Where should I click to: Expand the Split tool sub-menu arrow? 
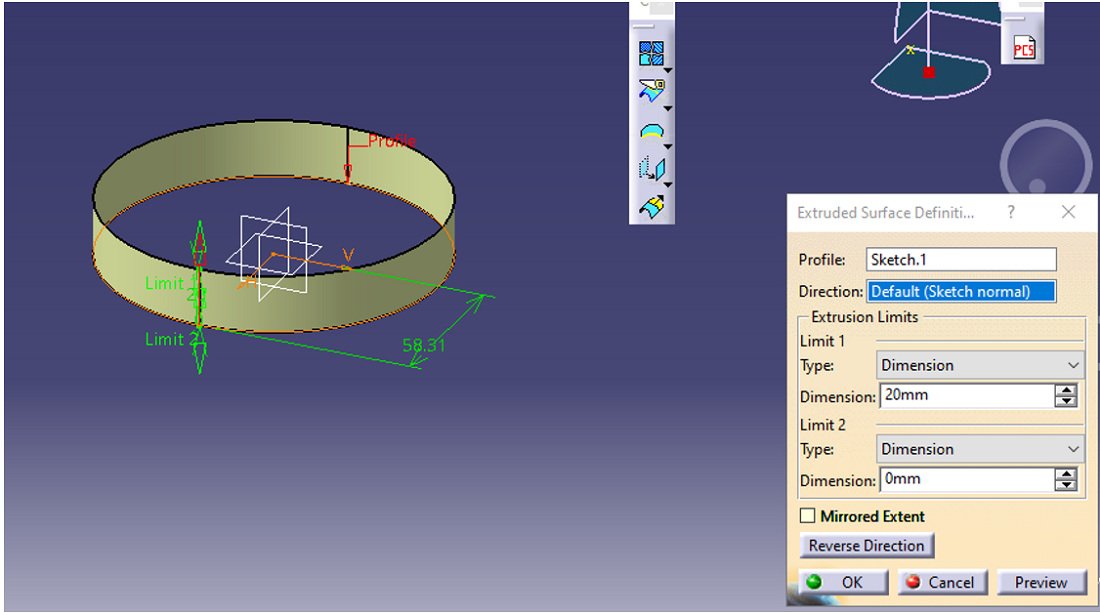668,109
